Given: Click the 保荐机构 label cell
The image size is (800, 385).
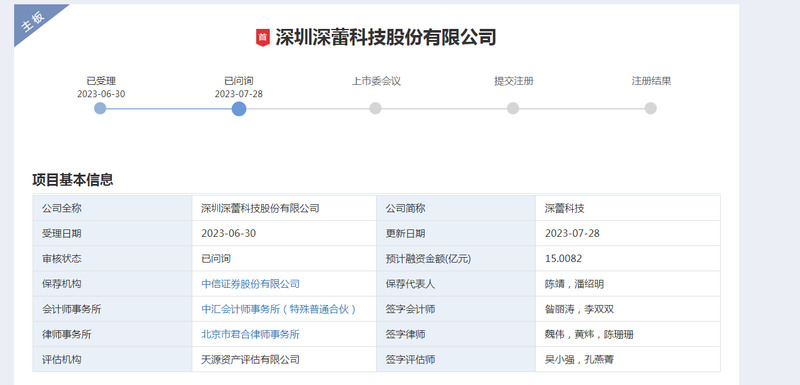Looking at the screenshot, I should [112, 284].
